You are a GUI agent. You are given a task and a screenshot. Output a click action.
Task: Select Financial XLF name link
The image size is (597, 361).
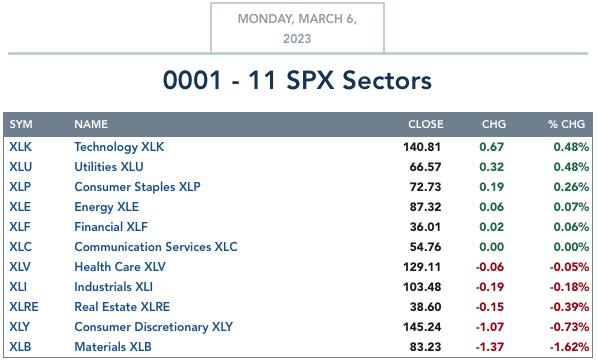click(111, 227)
